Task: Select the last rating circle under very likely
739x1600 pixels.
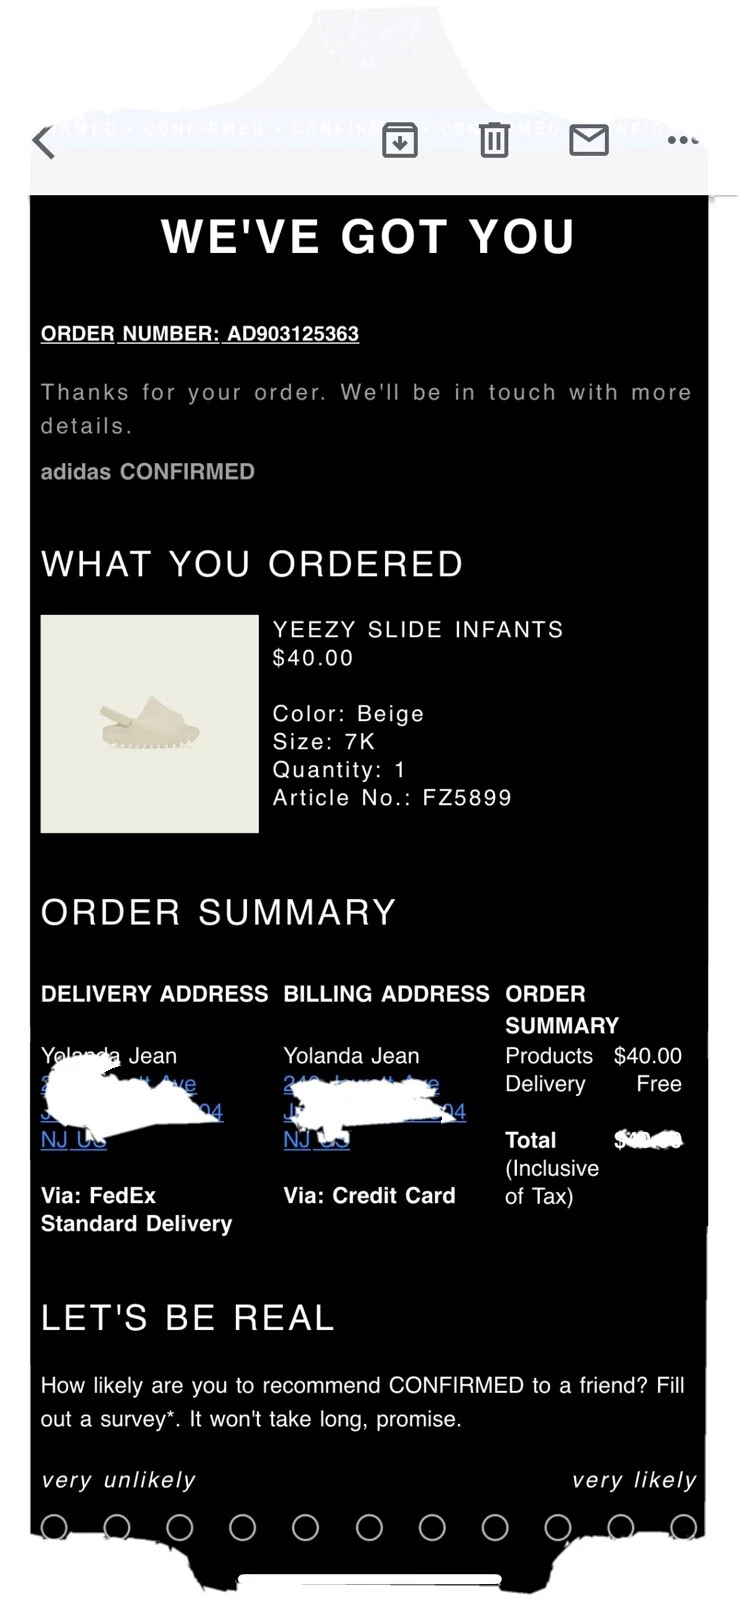Action: click(684, 1527)
